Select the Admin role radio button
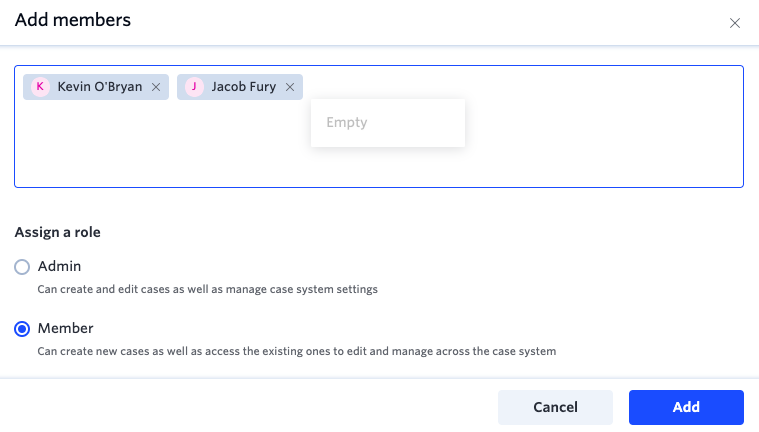 (x=22, y=266)
